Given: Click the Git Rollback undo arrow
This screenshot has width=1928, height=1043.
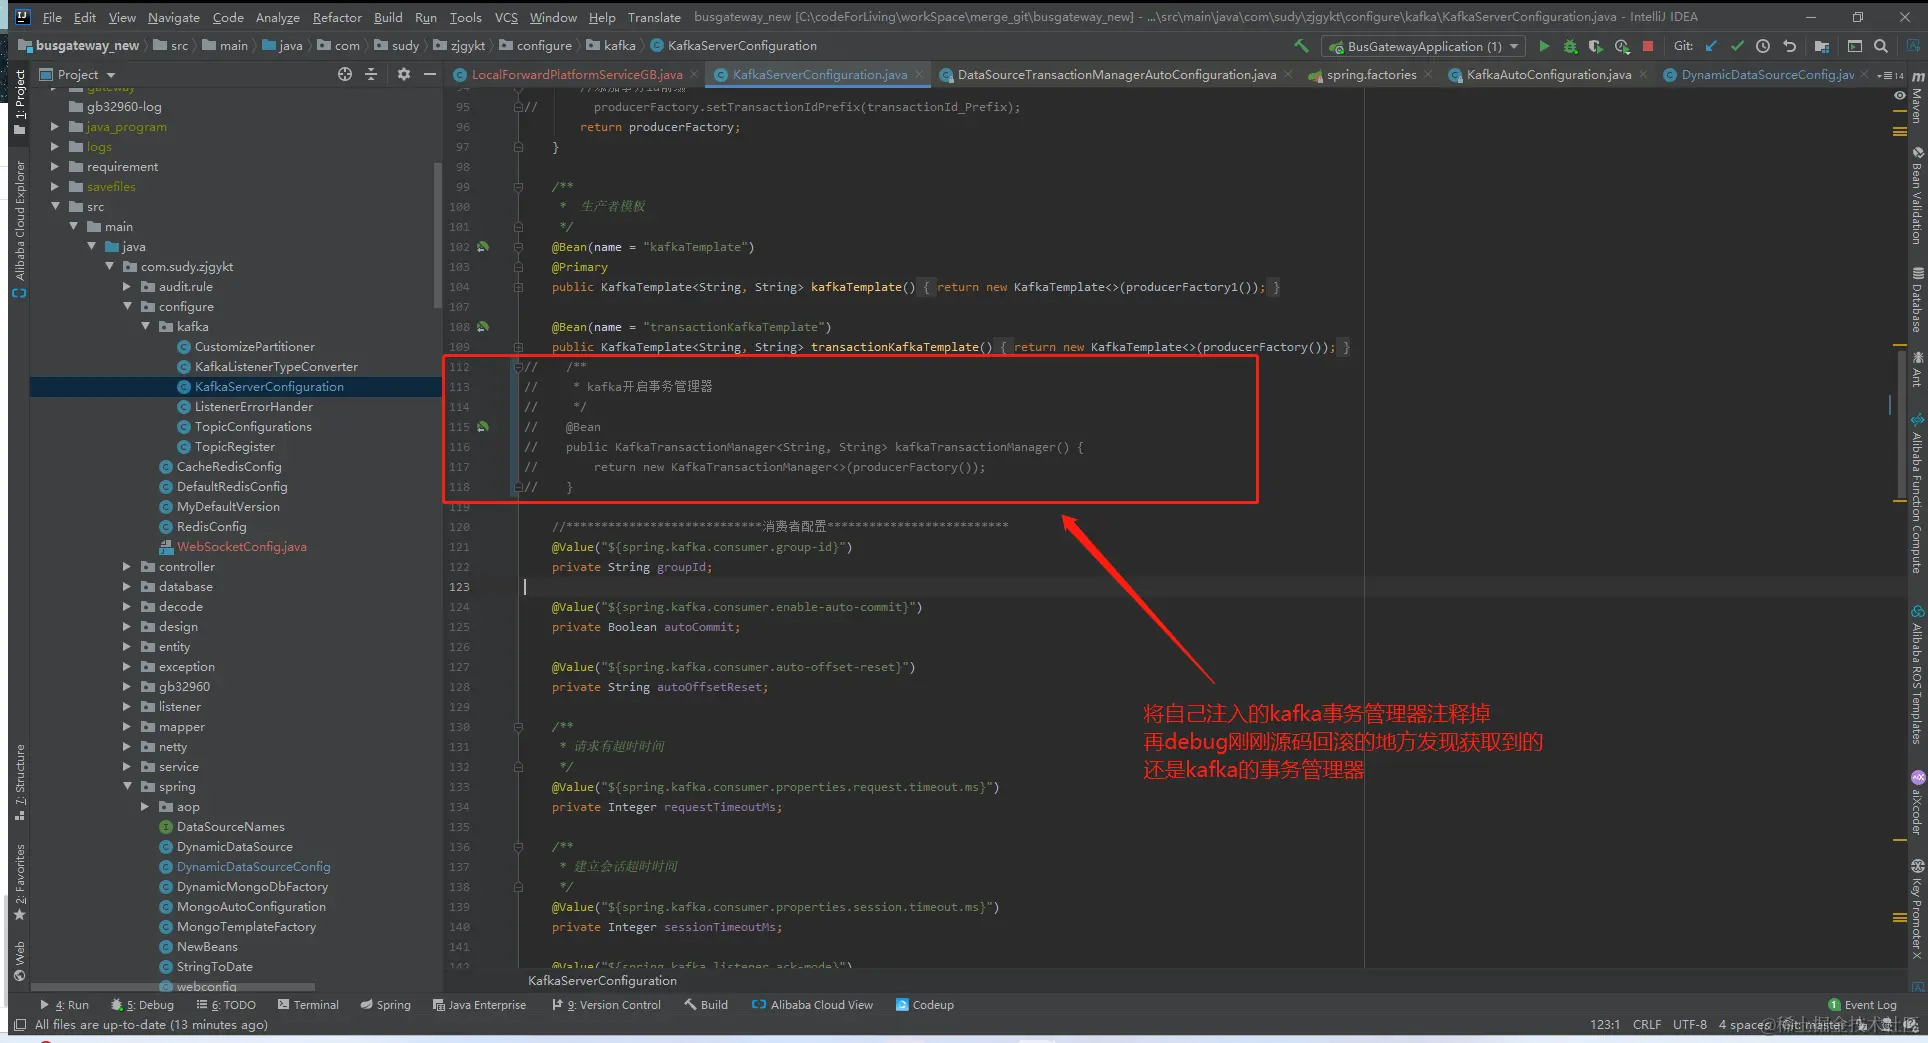Looking at the screenshot, I should (x=1789, y=46).
